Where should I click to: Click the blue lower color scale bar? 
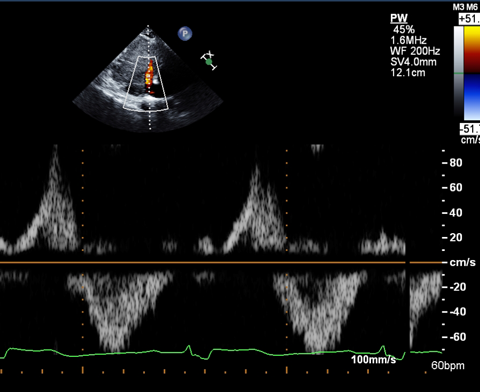point(472,97)
